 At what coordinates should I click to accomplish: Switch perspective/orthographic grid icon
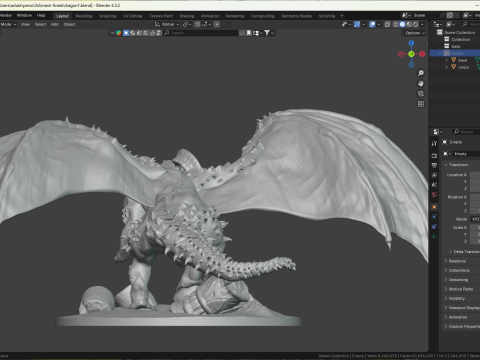click(x=421, y=104)
